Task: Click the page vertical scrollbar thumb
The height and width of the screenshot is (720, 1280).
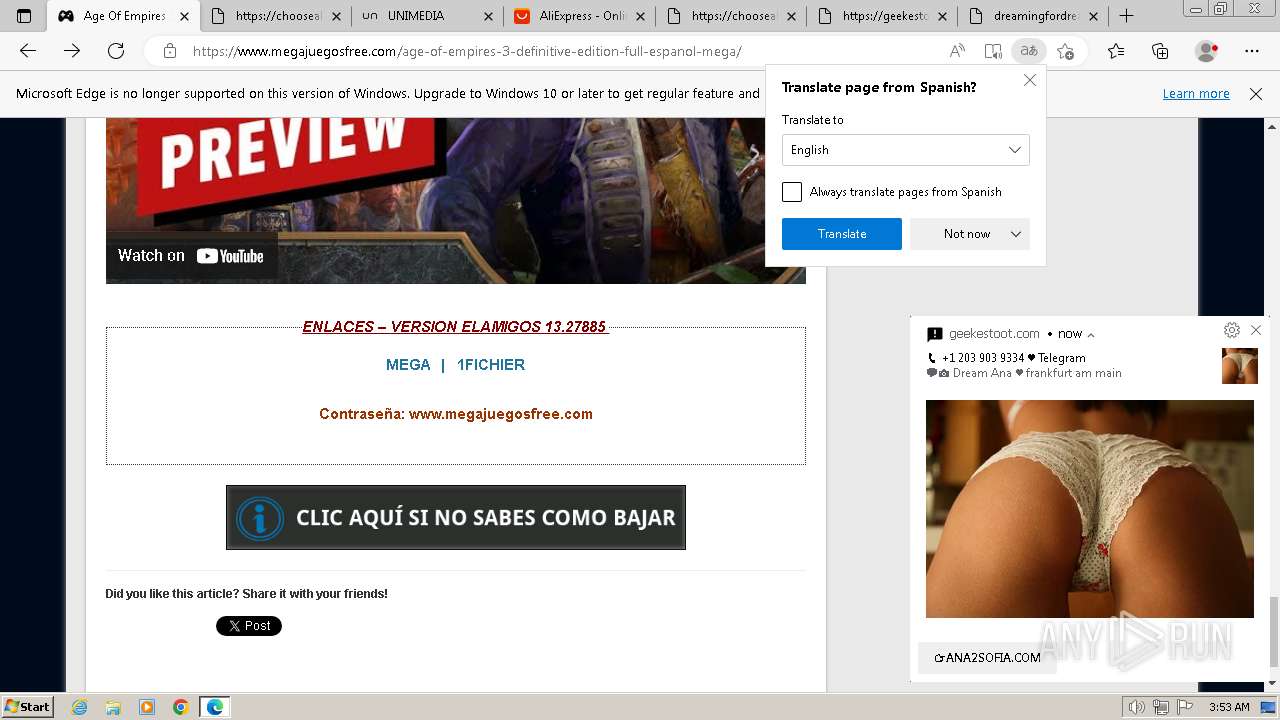Action: click(x=1273, y=630)
